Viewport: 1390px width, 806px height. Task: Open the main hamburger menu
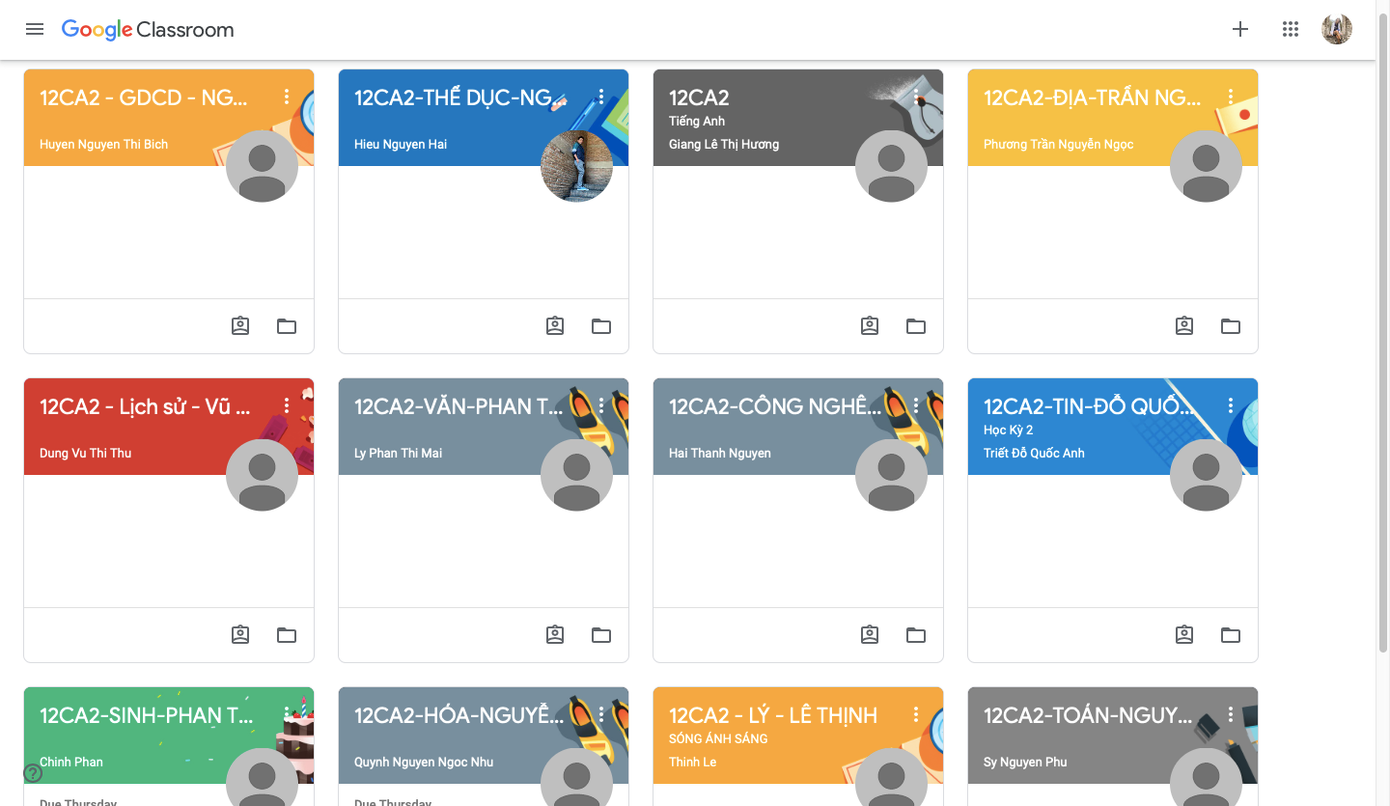34,29
